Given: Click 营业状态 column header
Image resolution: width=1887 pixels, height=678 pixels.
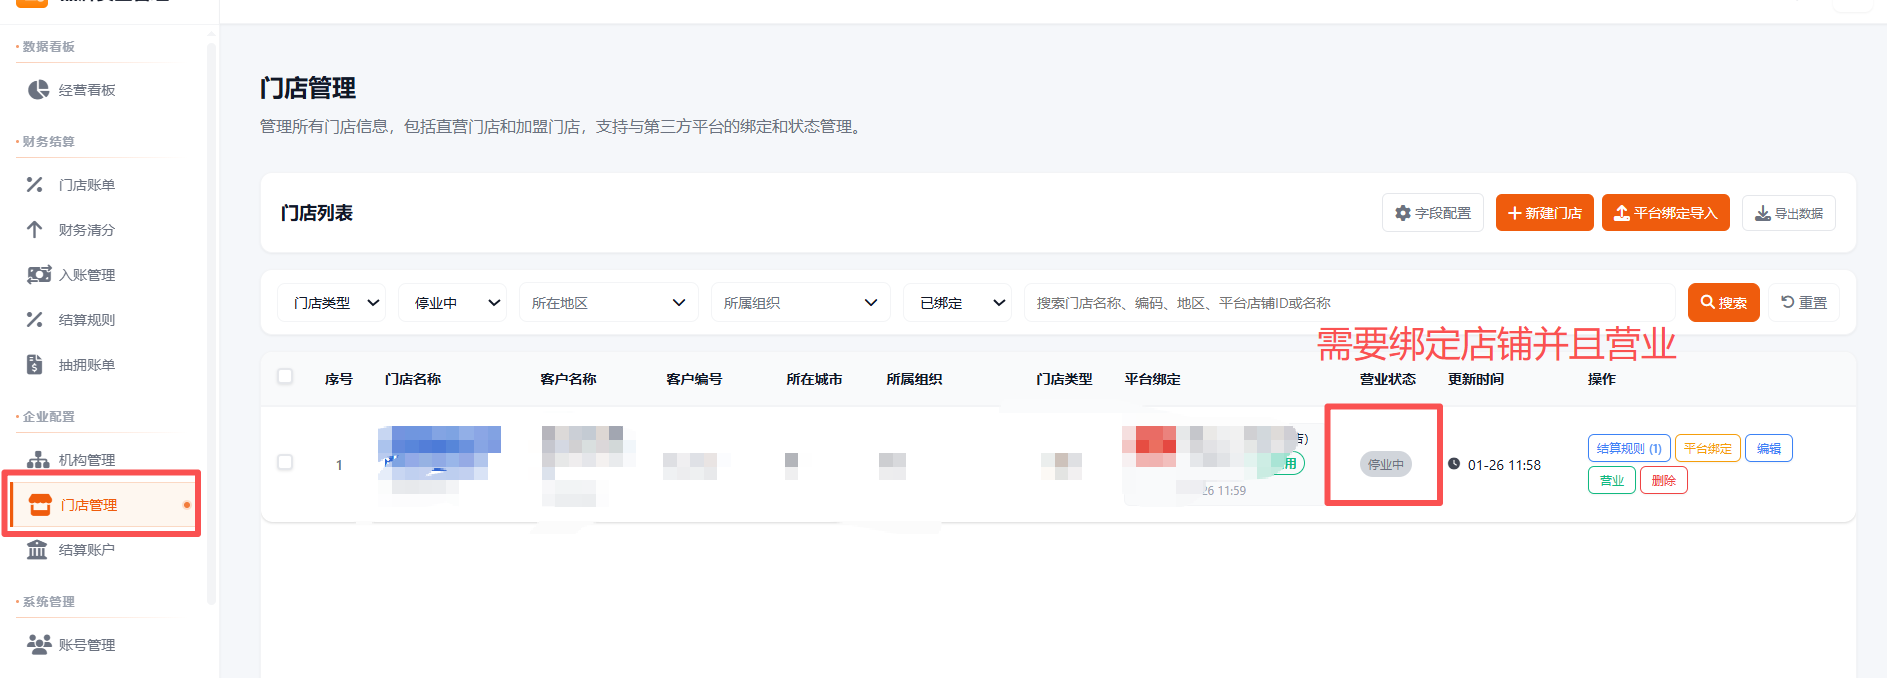Looking at the screenshot, I should pyautogui.click(x=1388, y=379).
